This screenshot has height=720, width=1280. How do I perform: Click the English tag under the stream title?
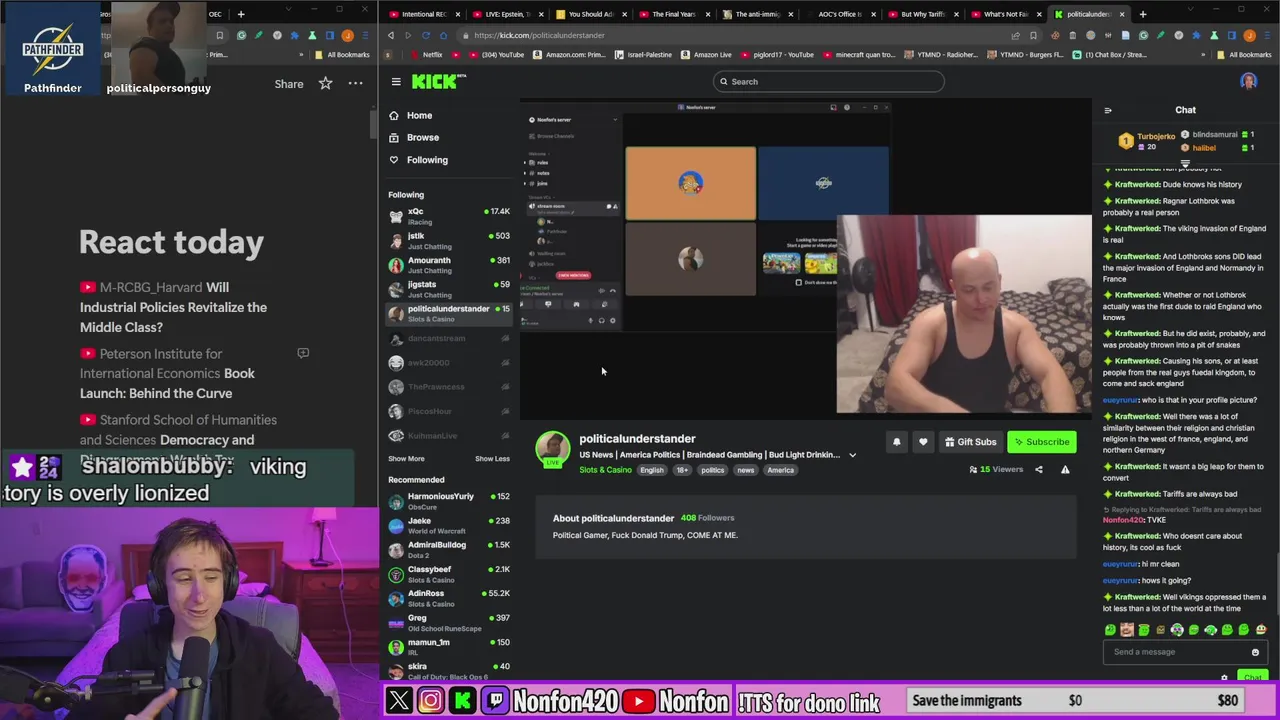tap(651, 470)
